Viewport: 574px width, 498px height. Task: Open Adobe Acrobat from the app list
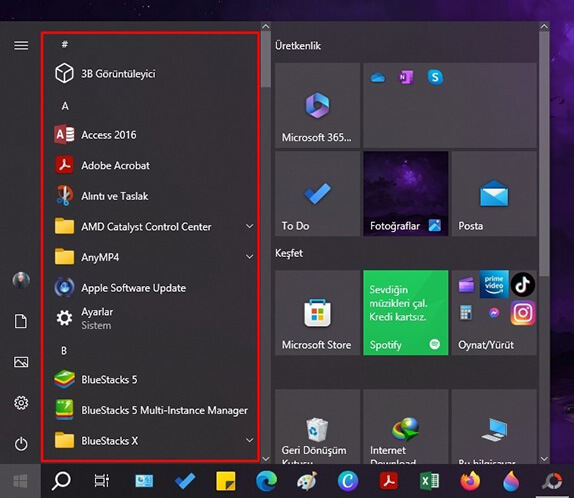click(150, 166)
